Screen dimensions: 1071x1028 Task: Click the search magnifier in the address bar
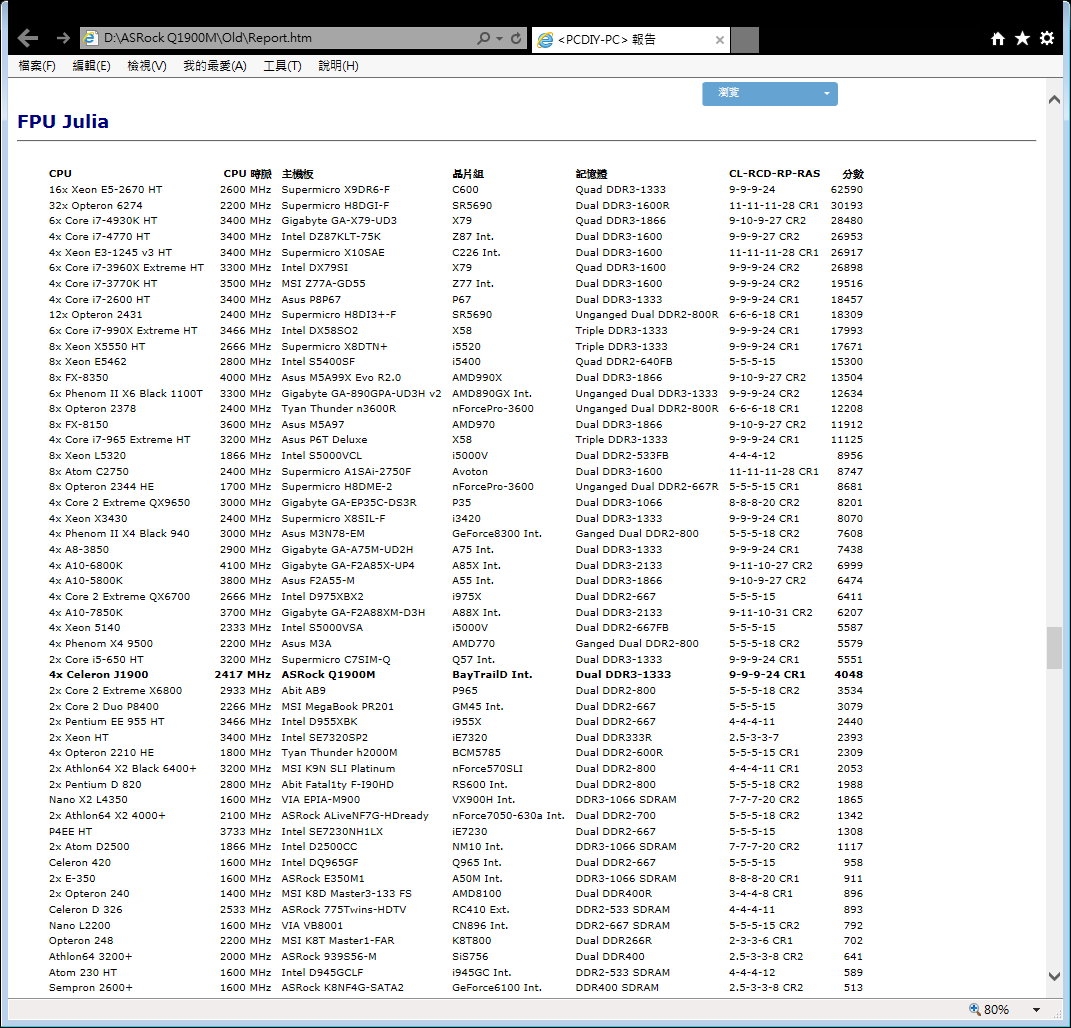tap(484, 38)
